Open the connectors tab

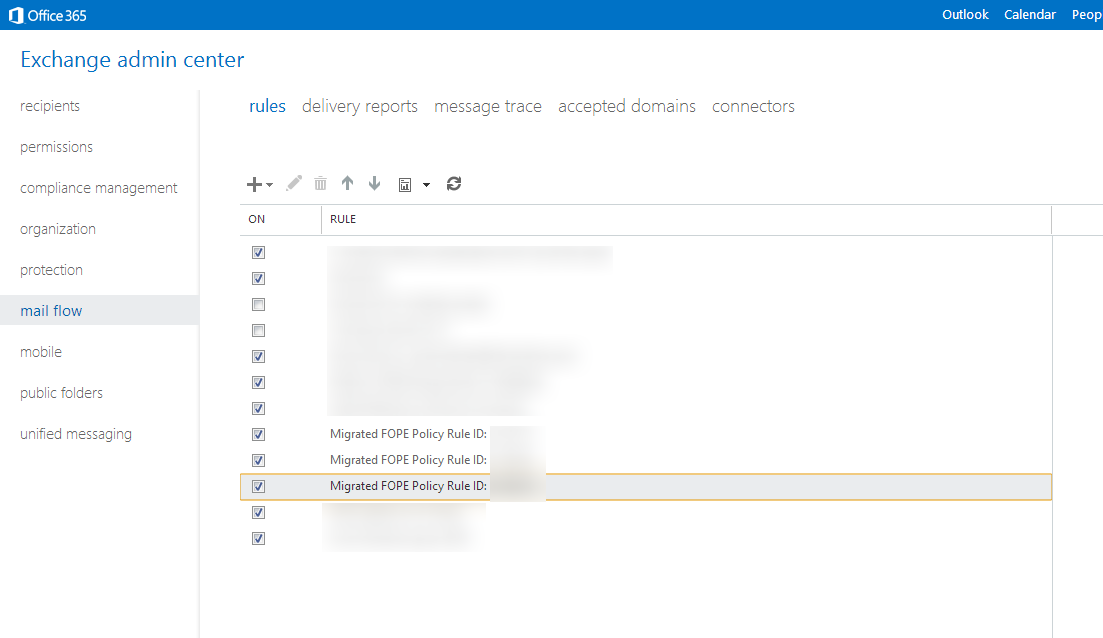753,106
